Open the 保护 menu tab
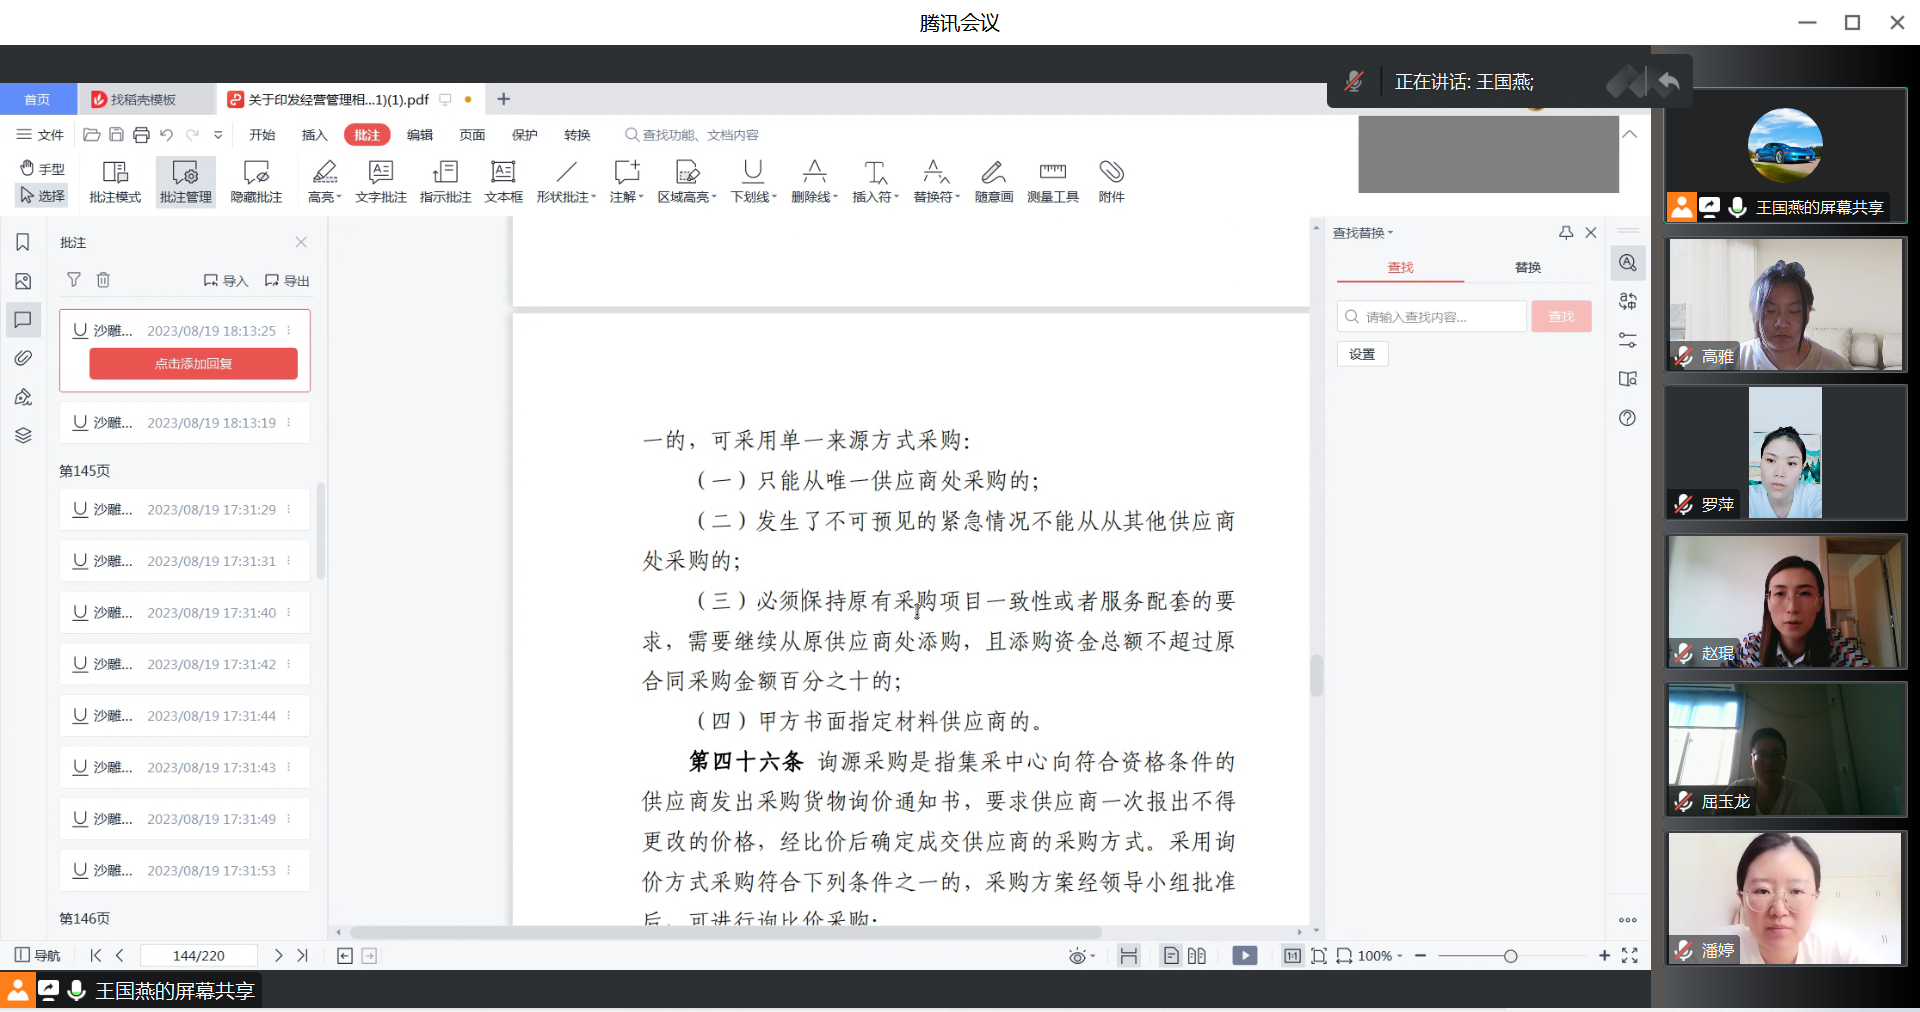1920x1012 pixels. (x=524, y=135)
